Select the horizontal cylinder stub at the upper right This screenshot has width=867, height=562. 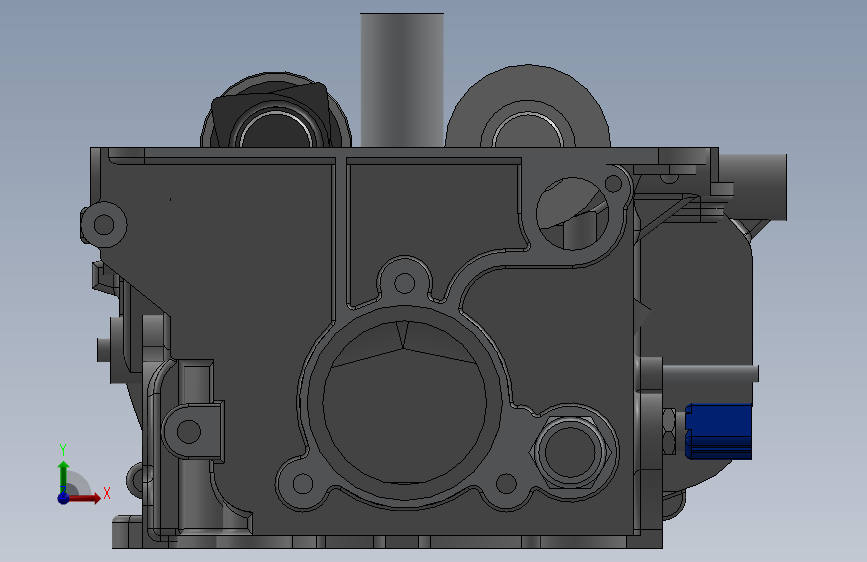pyautogui.click(x=753, y=187)
